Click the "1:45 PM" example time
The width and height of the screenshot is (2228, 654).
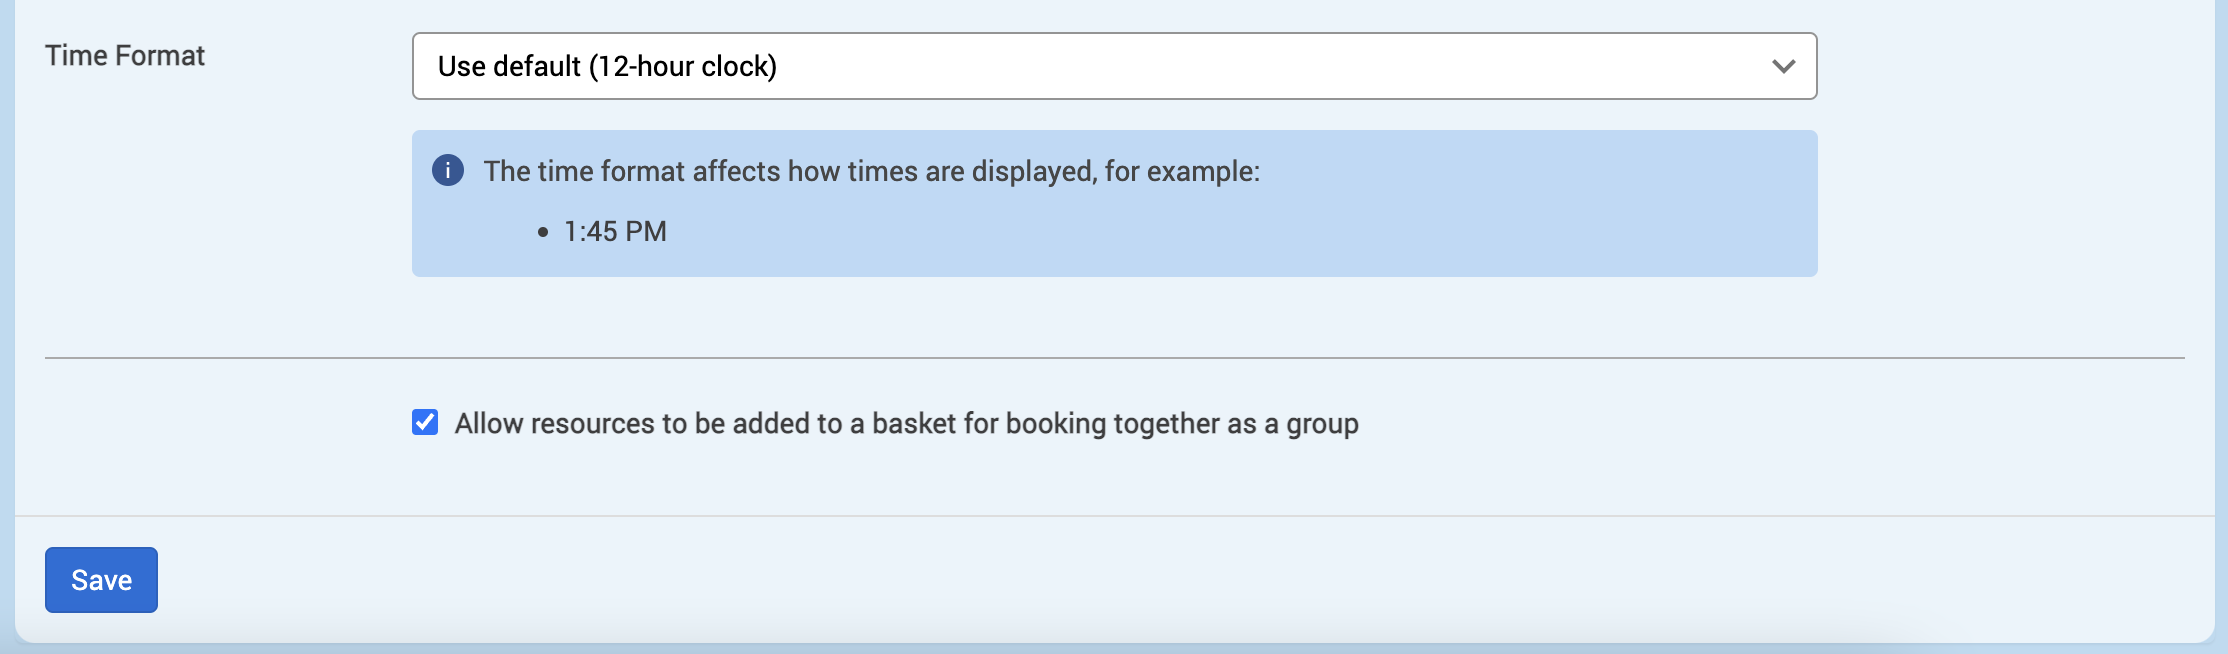point(615,232)
